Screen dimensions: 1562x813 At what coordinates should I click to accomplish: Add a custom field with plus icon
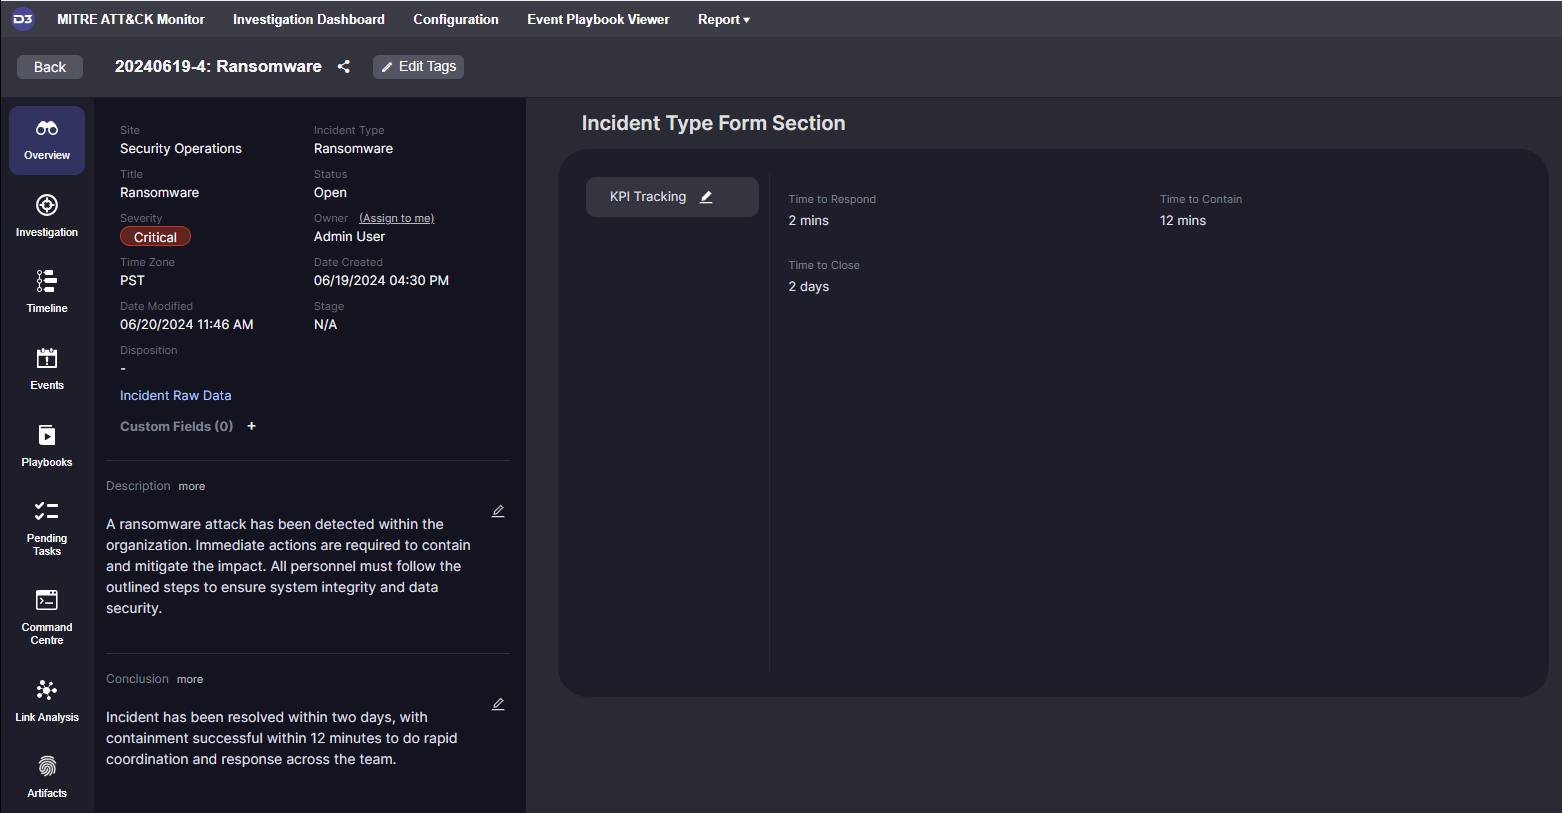(x=252, y=426)
